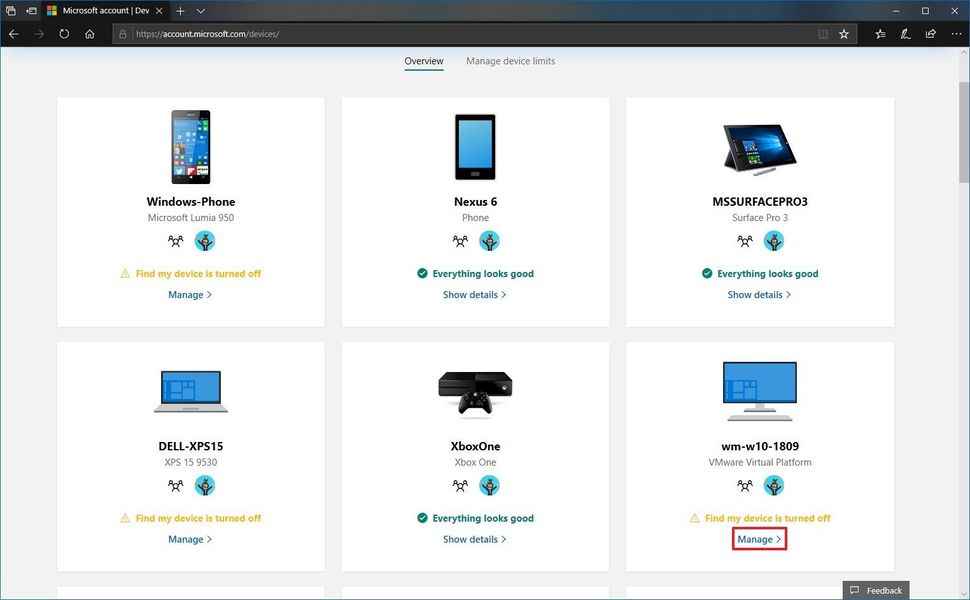Open the Feedback button
The image size is (970, 600).
[x=875, y=590]
